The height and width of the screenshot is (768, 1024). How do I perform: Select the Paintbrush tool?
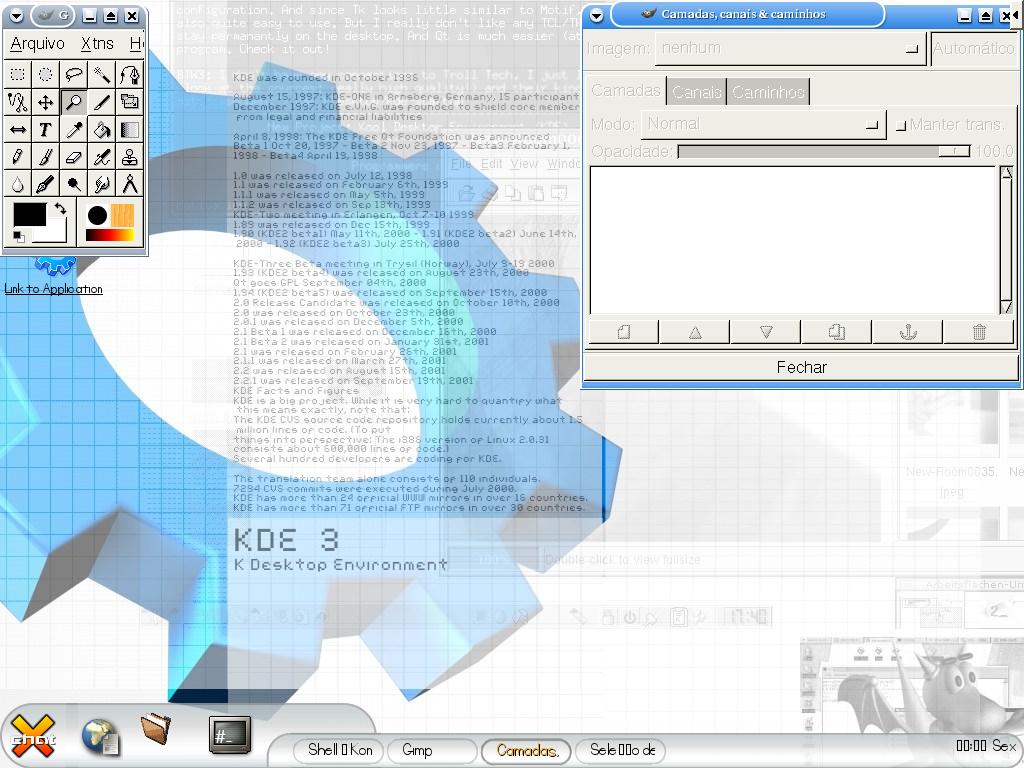[45, 157]
